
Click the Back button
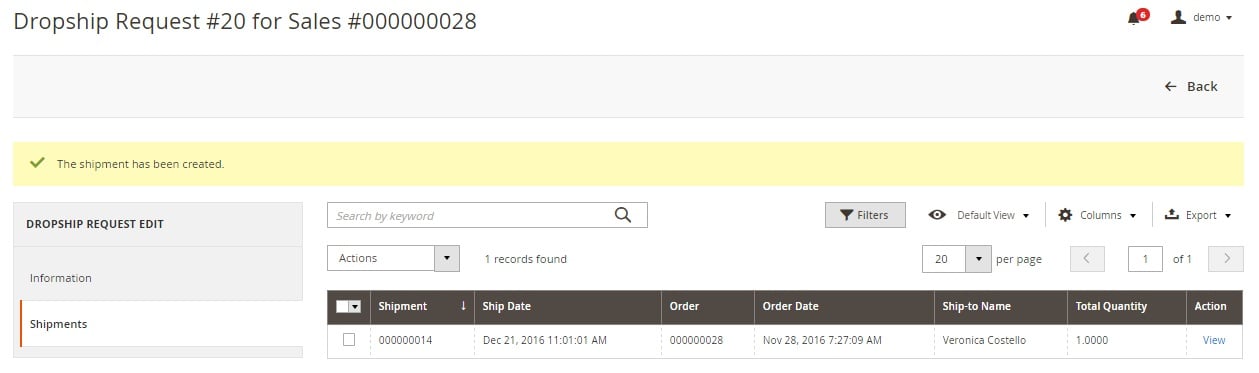[1190, 86]
